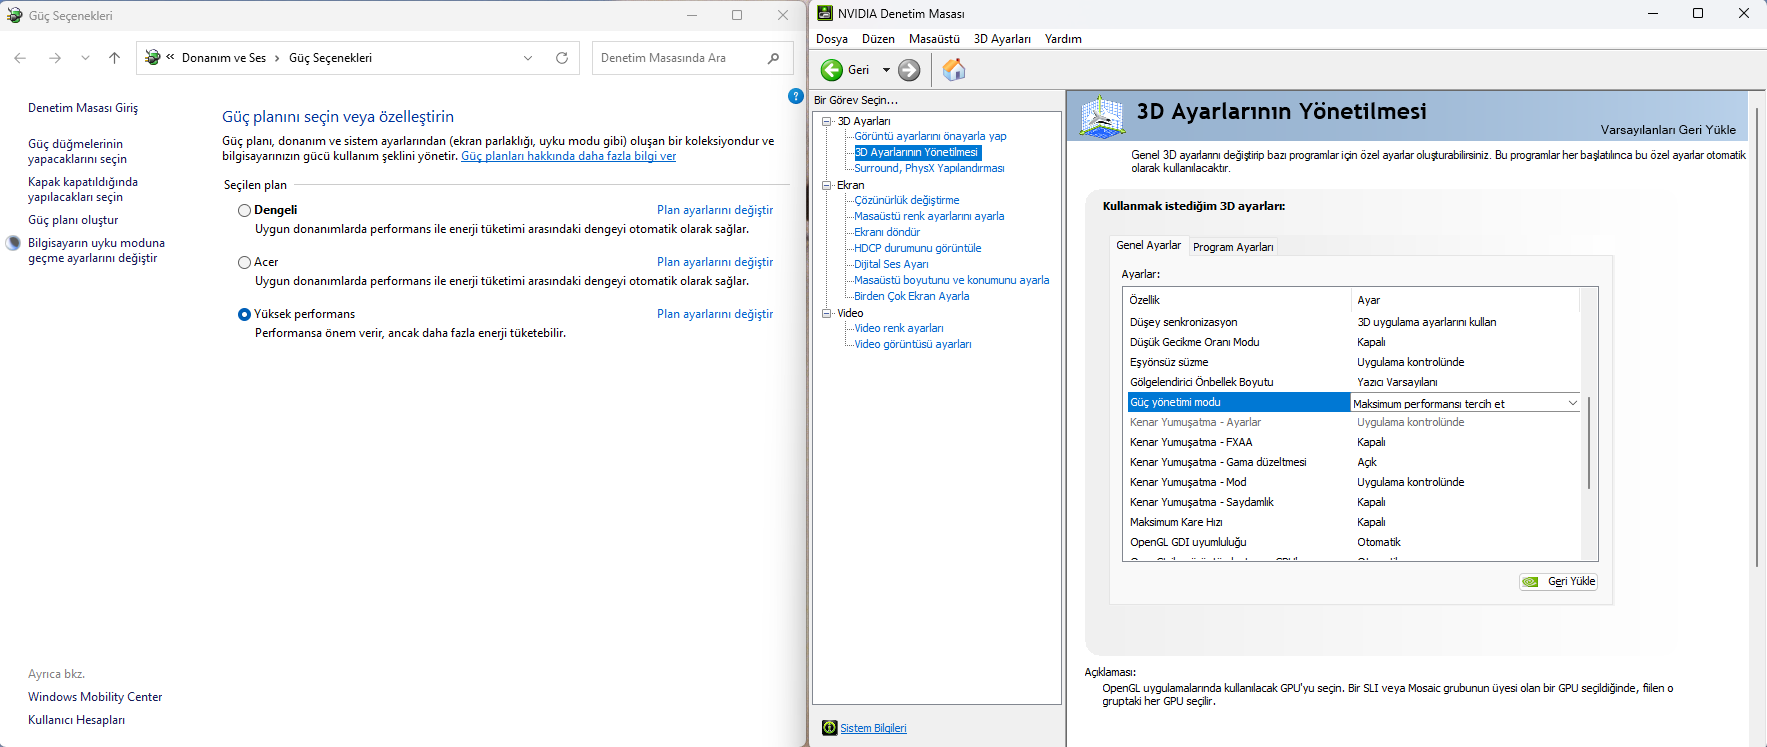
Task: Go forward in Güç Seçenekleri window
Action: coord(55,58)
